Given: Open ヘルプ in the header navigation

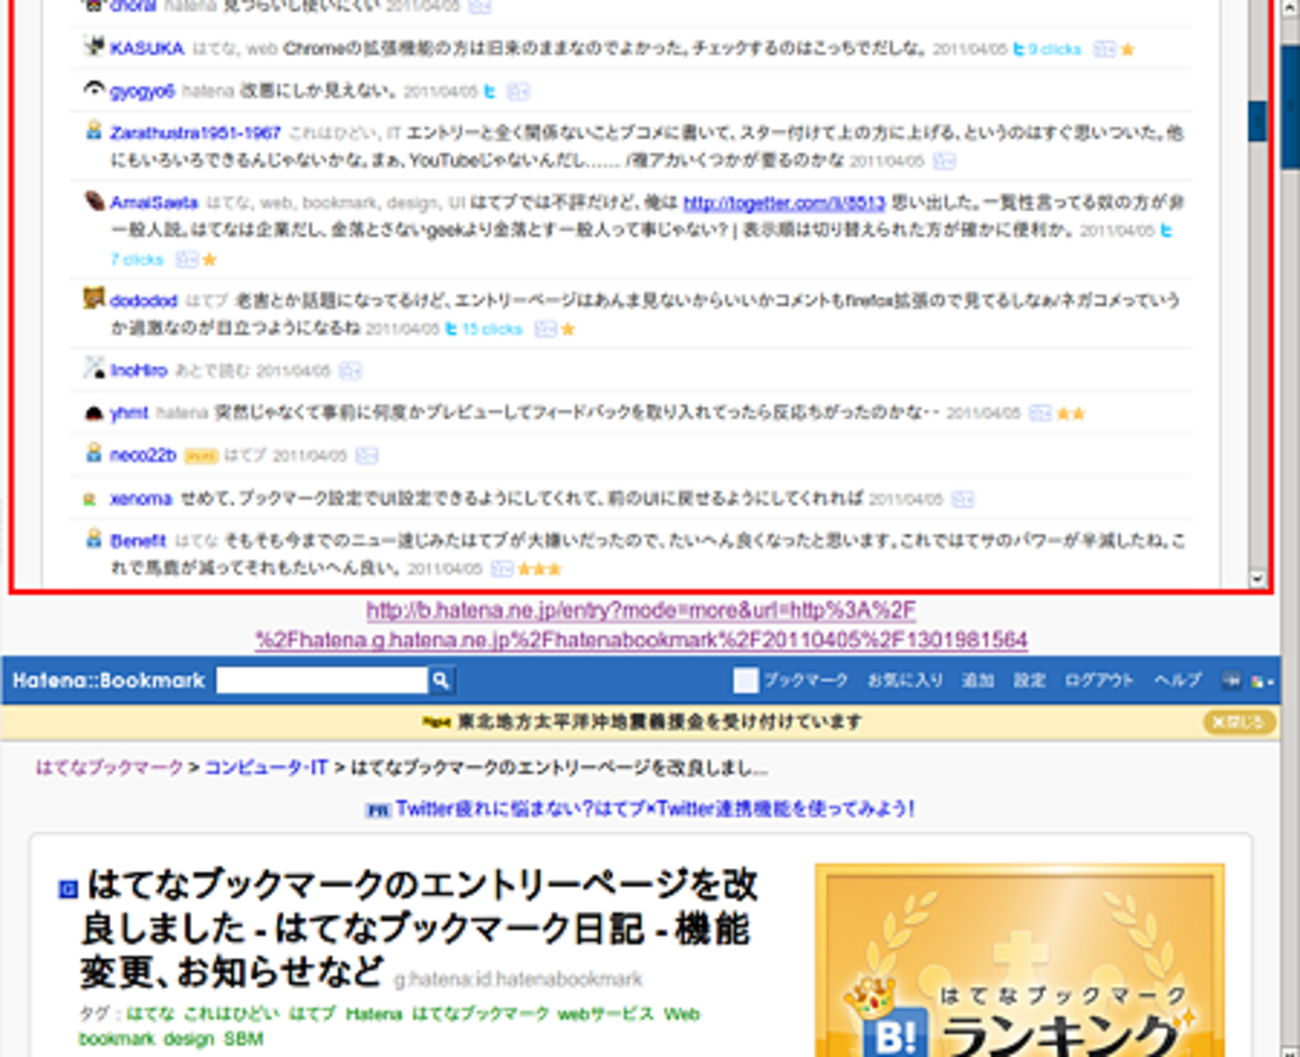Looking at the screenshot, I should pos(1177,680).
